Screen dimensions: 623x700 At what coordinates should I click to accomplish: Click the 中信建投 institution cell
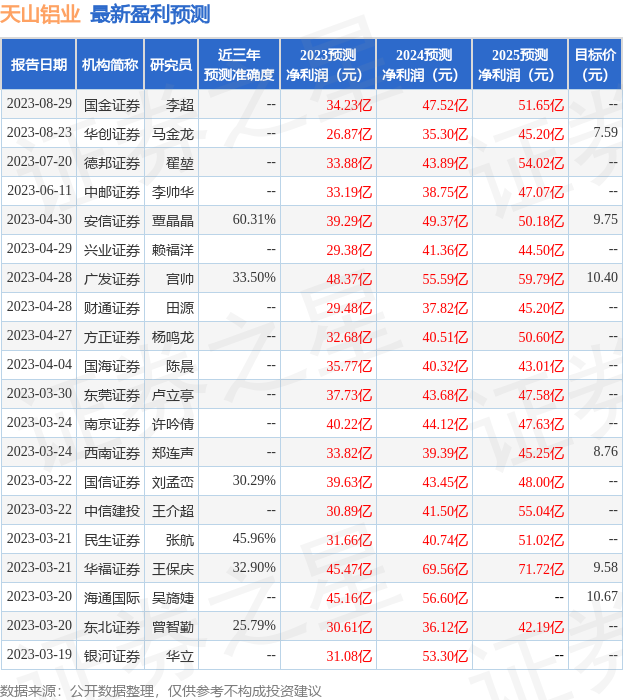(112, 511)
